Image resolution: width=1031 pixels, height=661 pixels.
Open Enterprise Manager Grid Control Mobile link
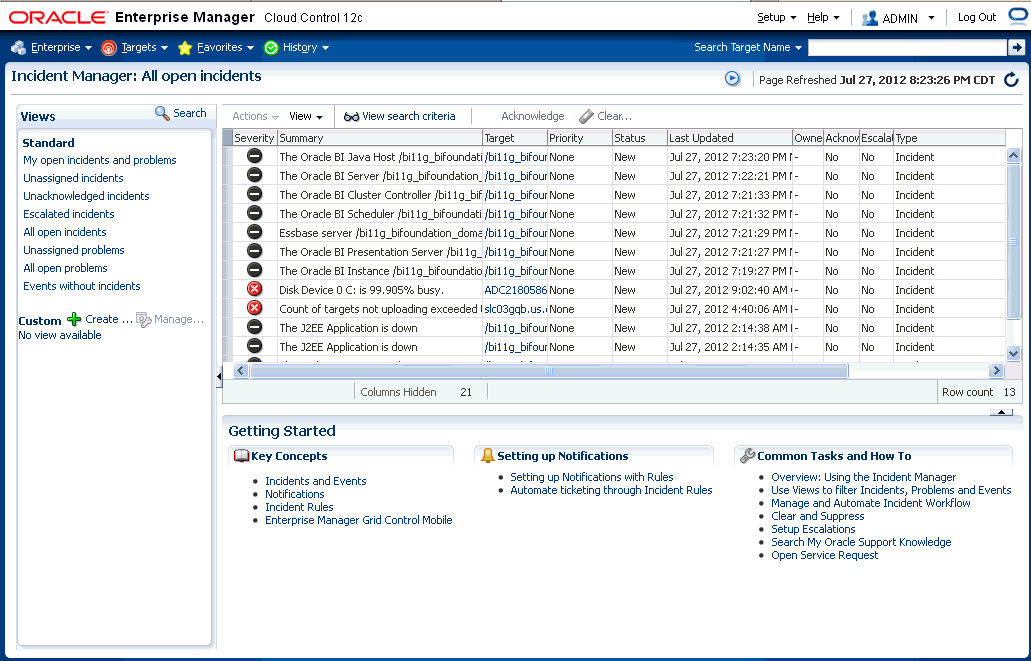point(358,520)
